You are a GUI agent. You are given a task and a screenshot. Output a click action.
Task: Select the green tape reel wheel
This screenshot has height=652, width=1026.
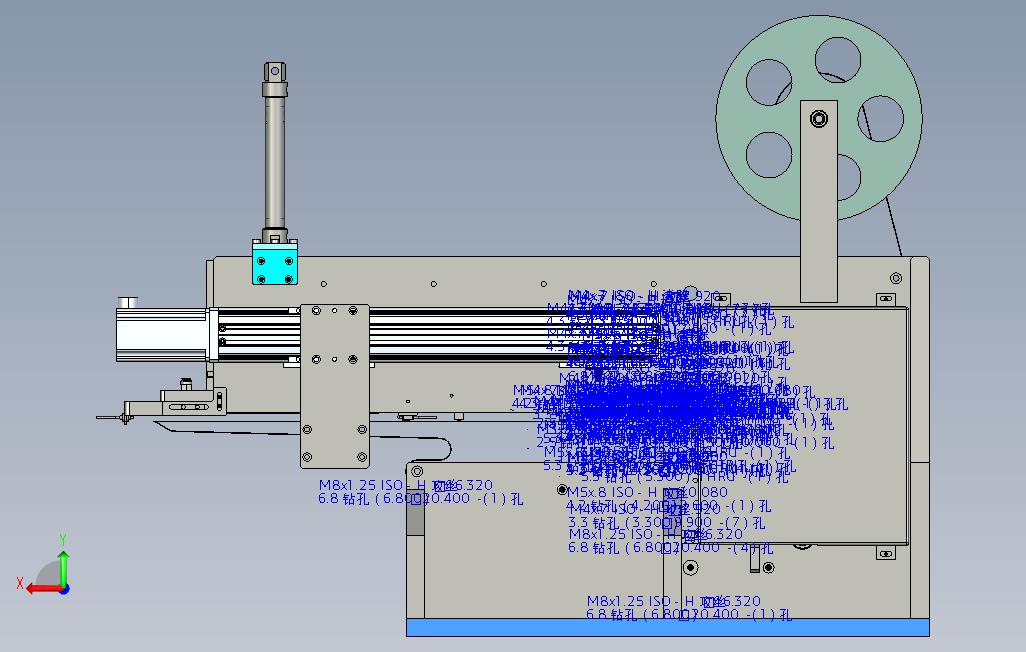click(x=819, y=118)
